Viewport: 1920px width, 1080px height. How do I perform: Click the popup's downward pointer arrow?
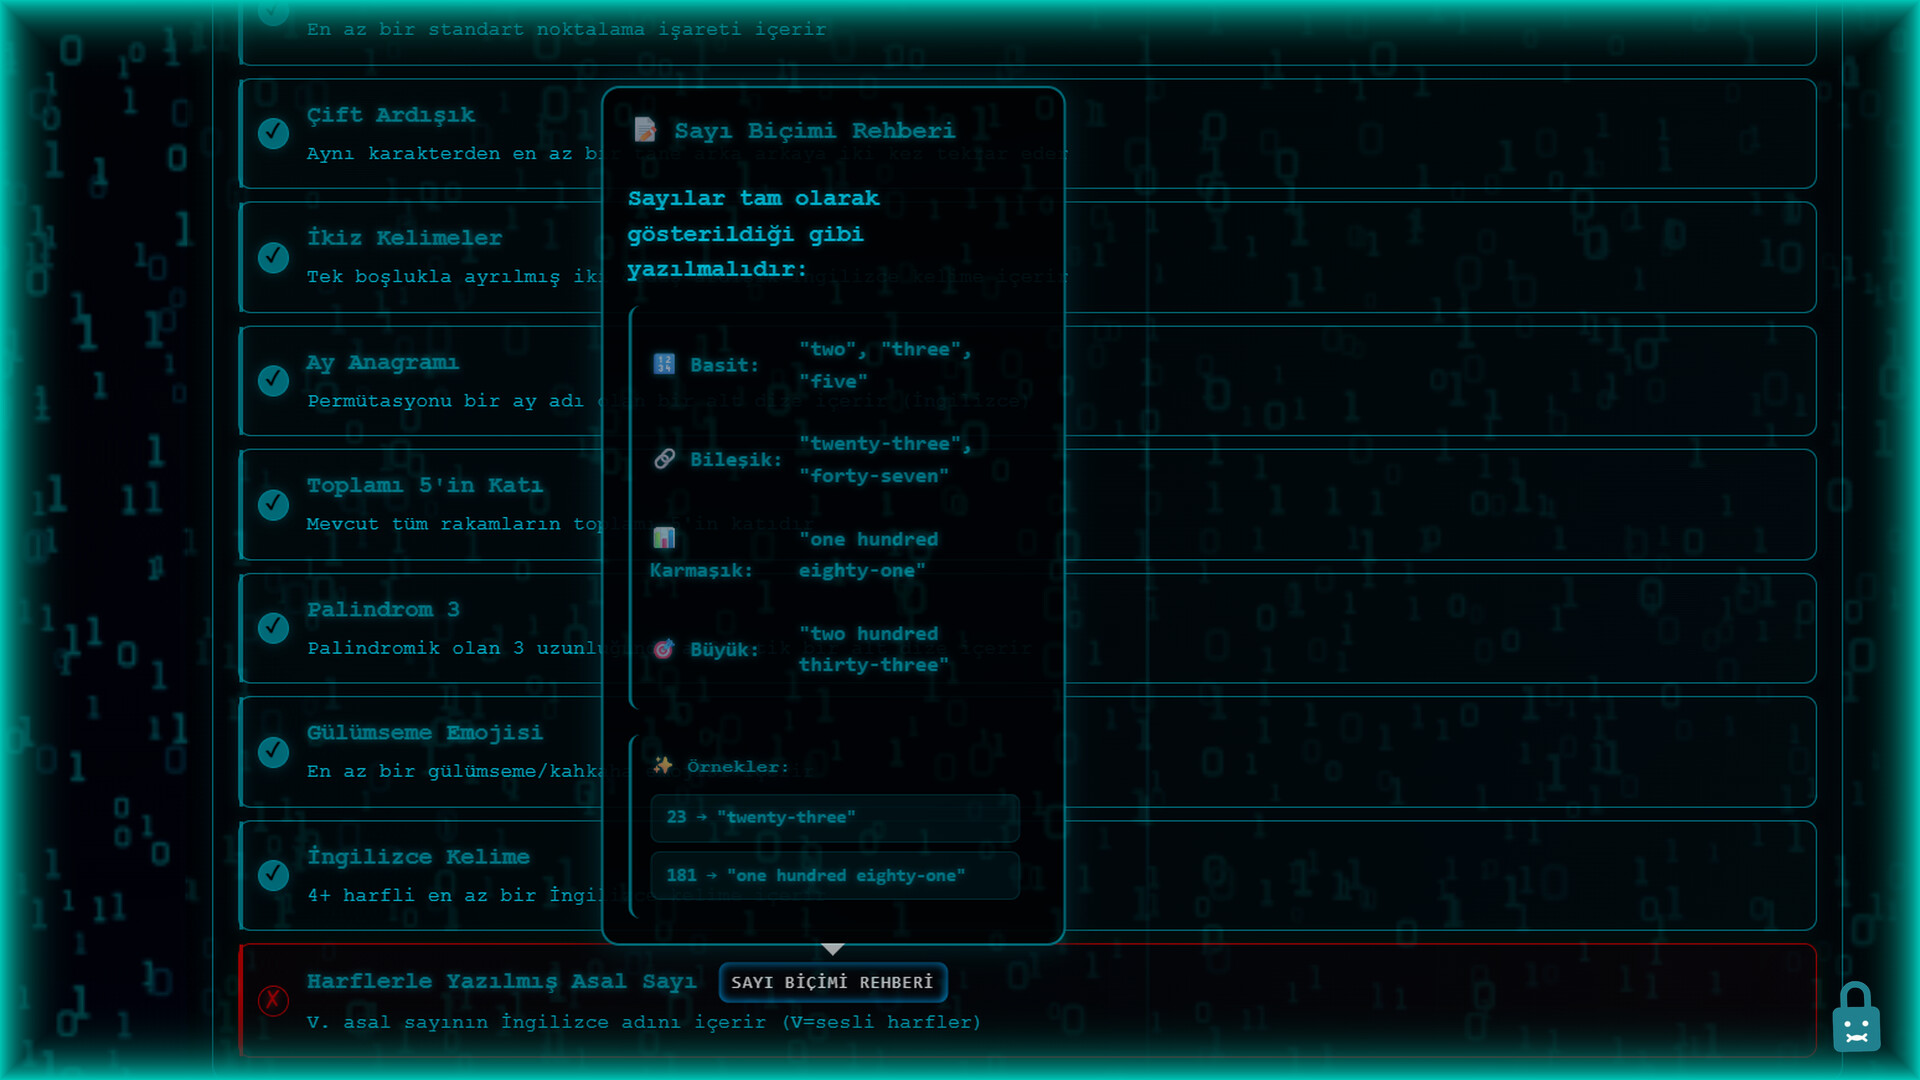pos(832,948)
